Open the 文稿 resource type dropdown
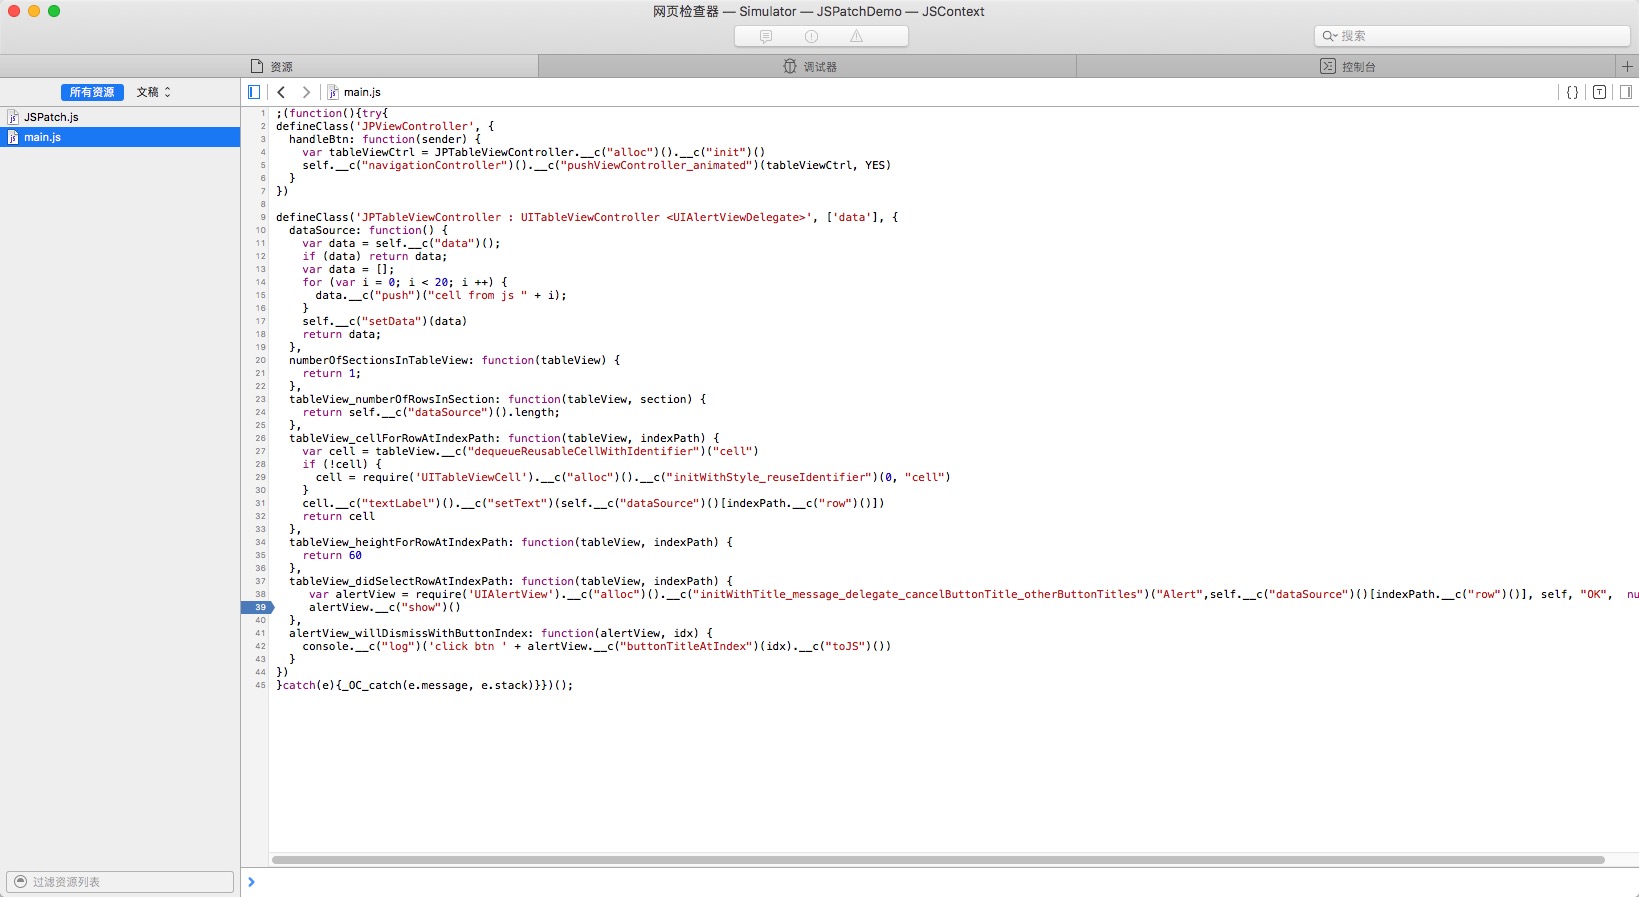Image resolution: width=1639 pixels, height=897 pixels. click(154, 92)
